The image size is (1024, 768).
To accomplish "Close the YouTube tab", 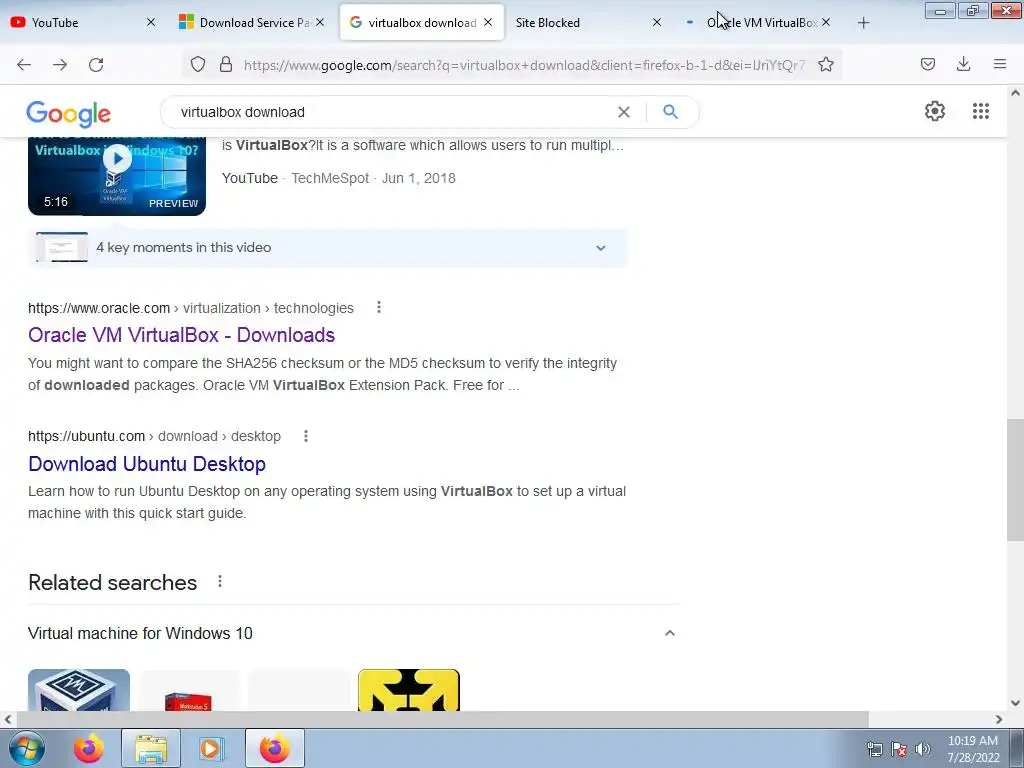I will (x=151, y=22).
